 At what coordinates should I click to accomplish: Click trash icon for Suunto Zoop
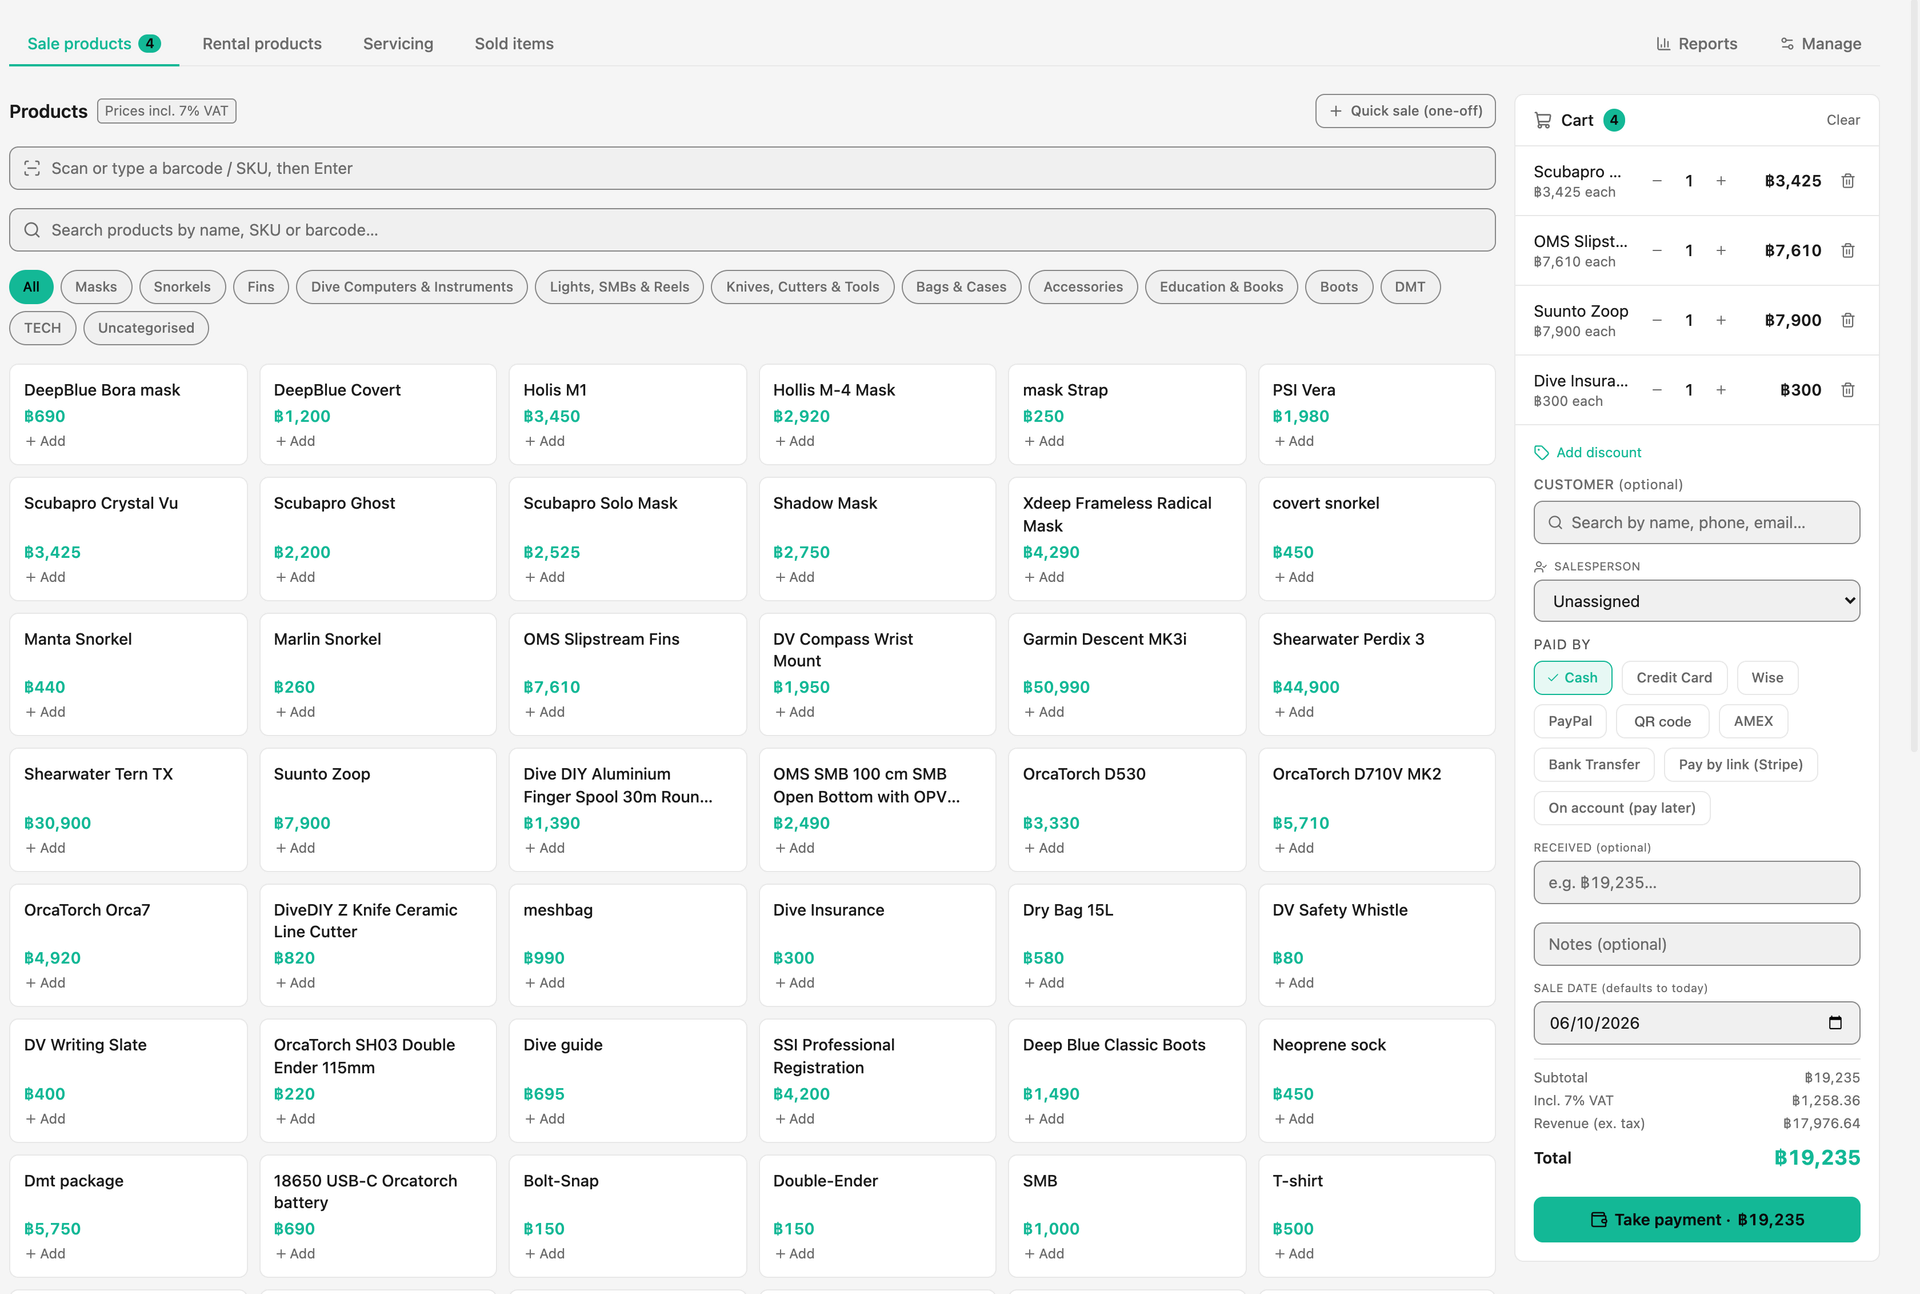click(1848, 320)
